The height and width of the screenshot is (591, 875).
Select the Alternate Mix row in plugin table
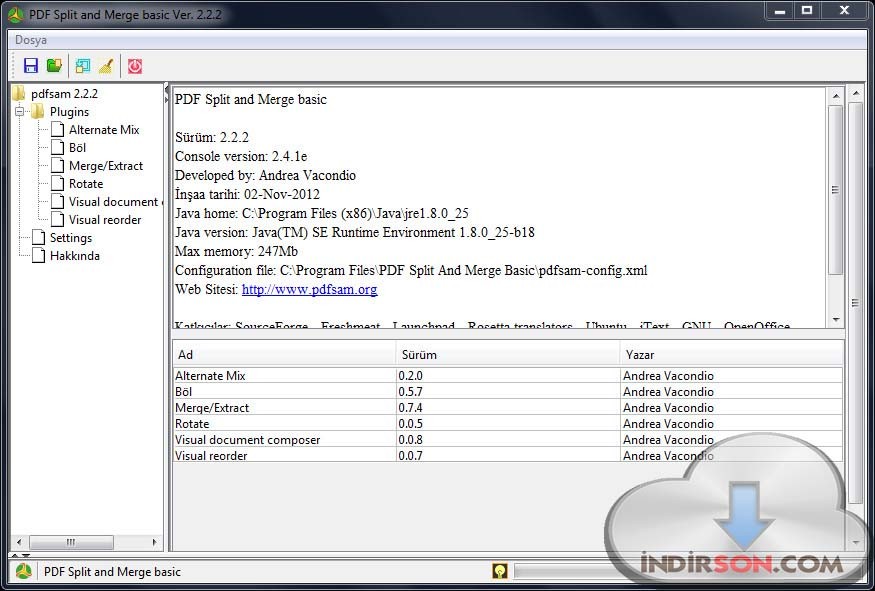coord(508,376)
